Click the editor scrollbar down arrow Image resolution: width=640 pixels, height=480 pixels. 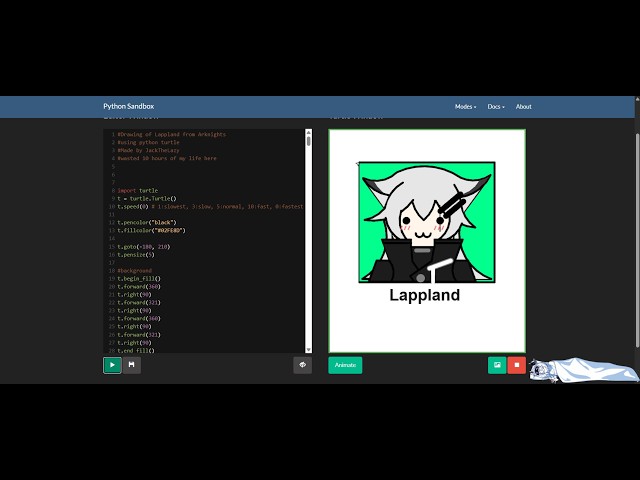coord(309,350)
